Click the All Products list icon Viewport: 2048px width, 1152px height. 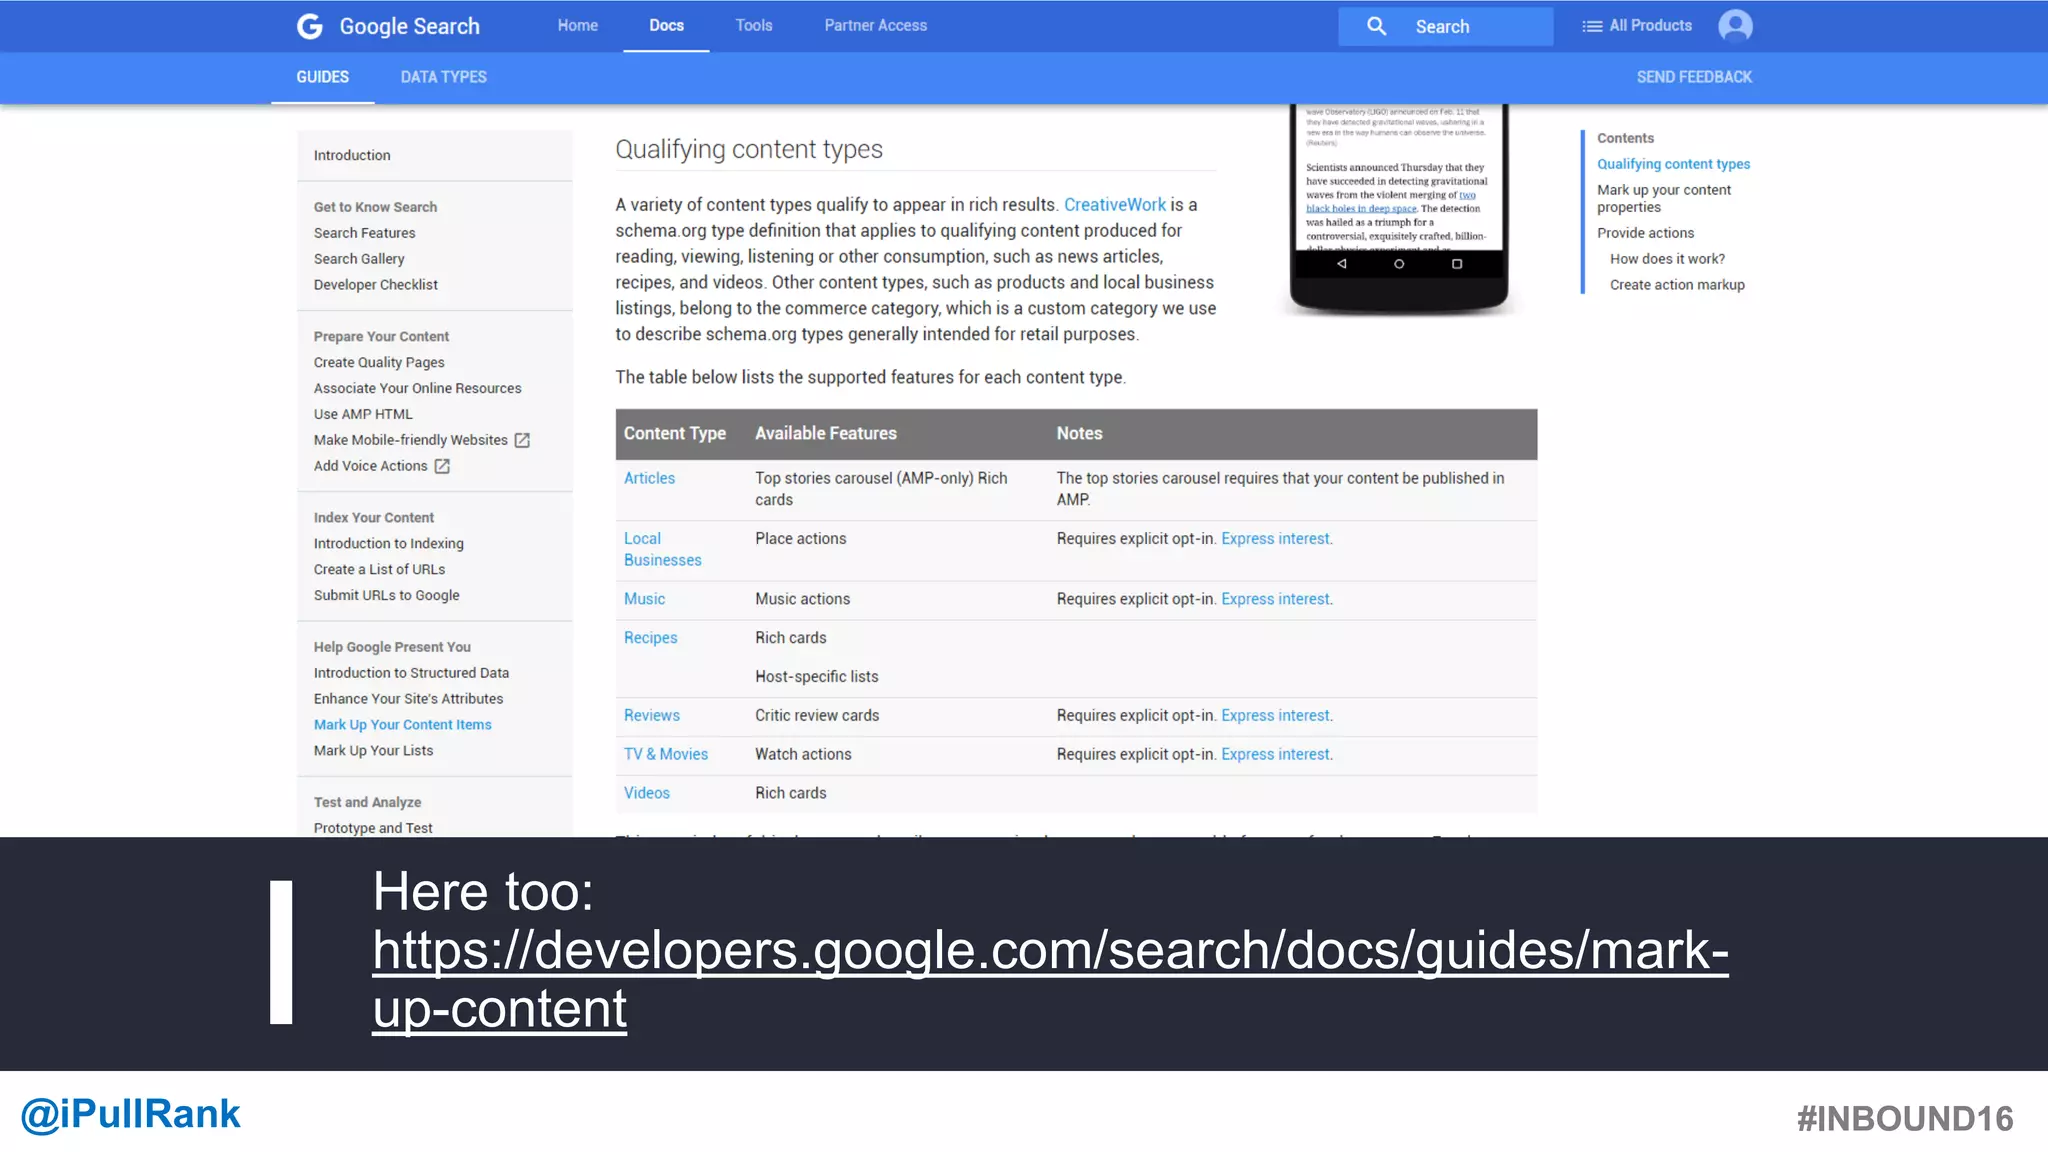pos(1592,26)
